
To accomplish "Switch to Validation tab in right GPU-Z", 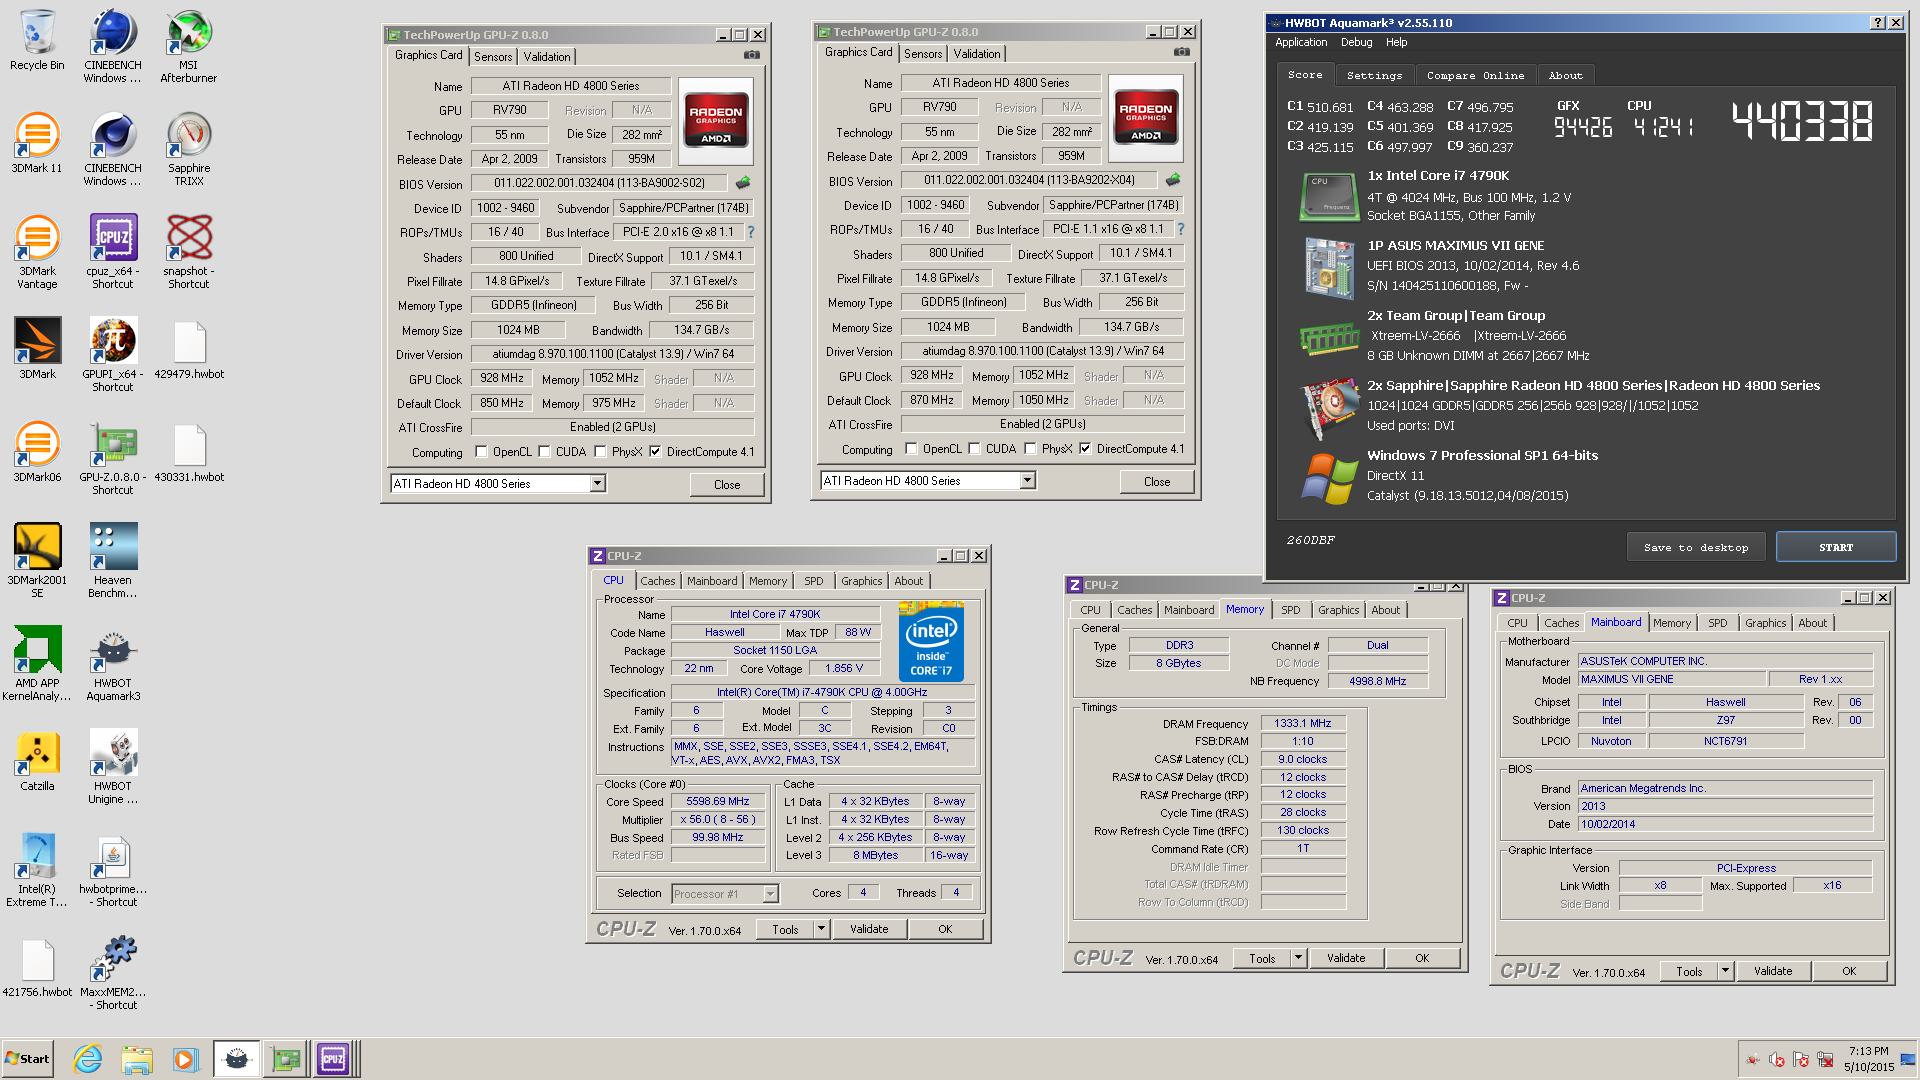I will (x=977, y=54).
